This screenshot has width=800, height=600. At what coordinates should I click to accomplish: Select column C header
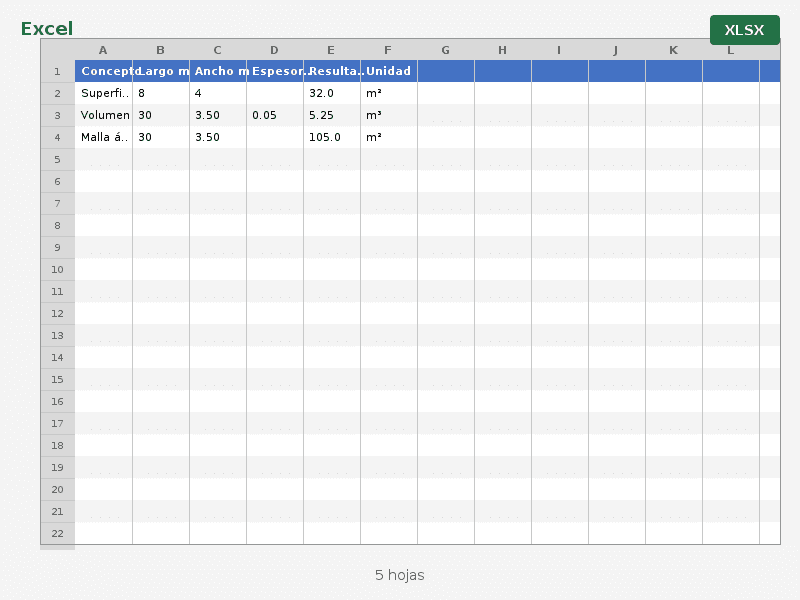pos(218,50)
